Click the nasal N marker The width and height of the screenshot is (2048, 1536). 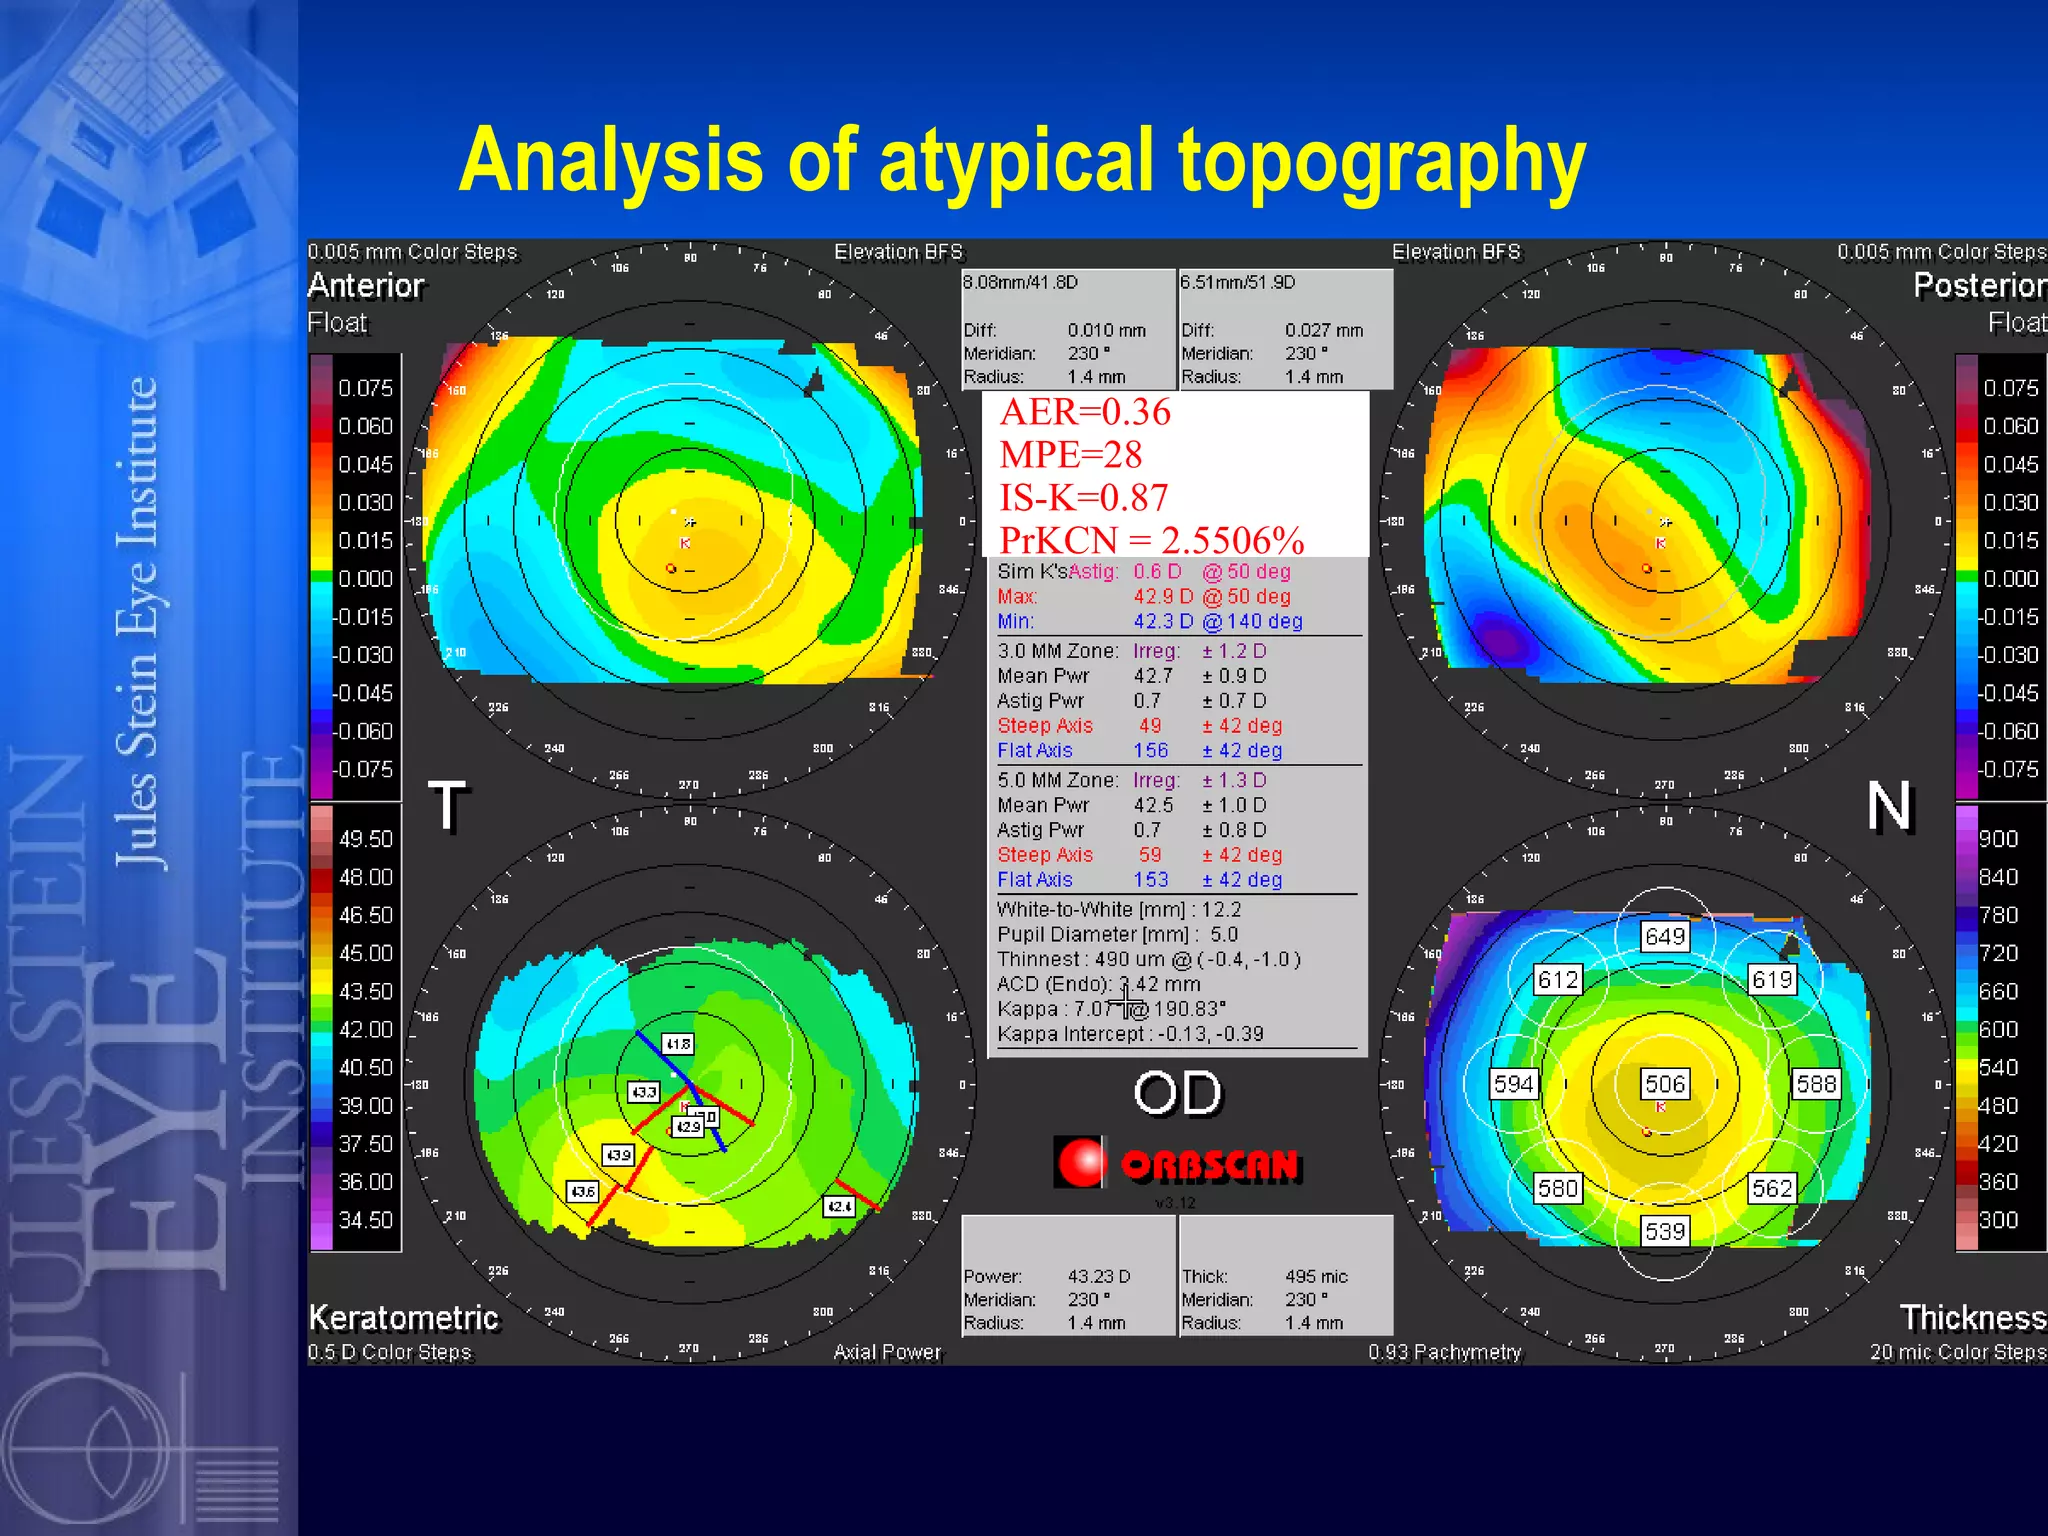[1890, 806]
